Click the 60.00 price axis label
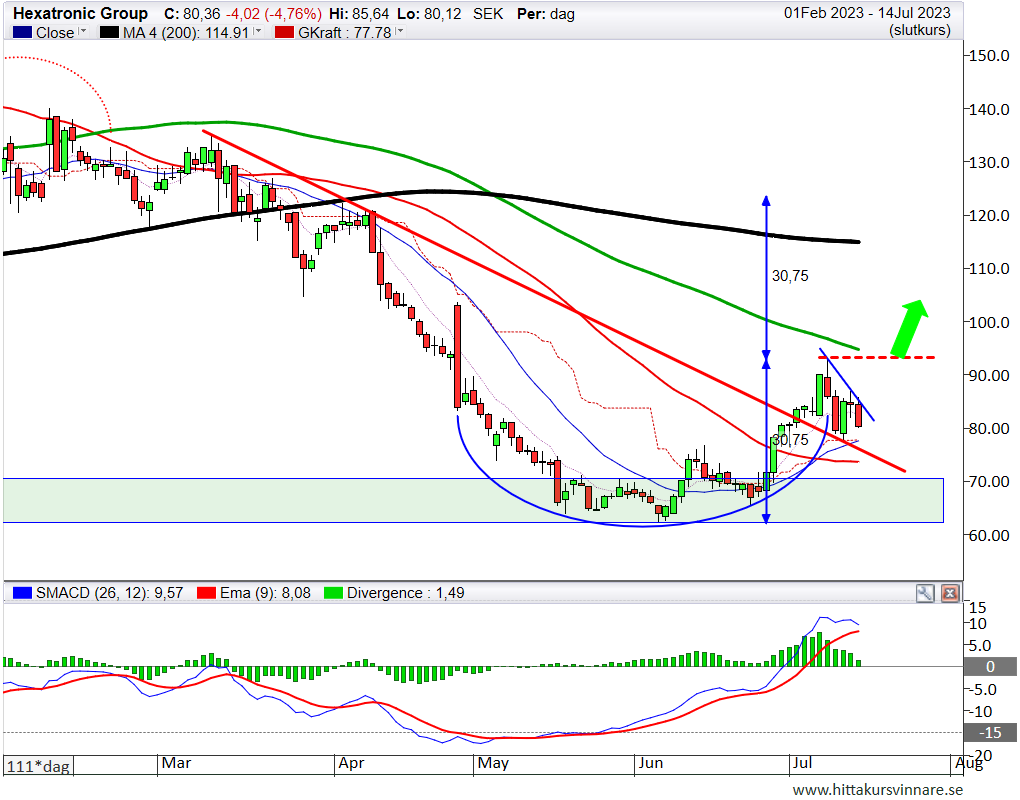This screenshot has width=1020, height=800. (989, 535)
